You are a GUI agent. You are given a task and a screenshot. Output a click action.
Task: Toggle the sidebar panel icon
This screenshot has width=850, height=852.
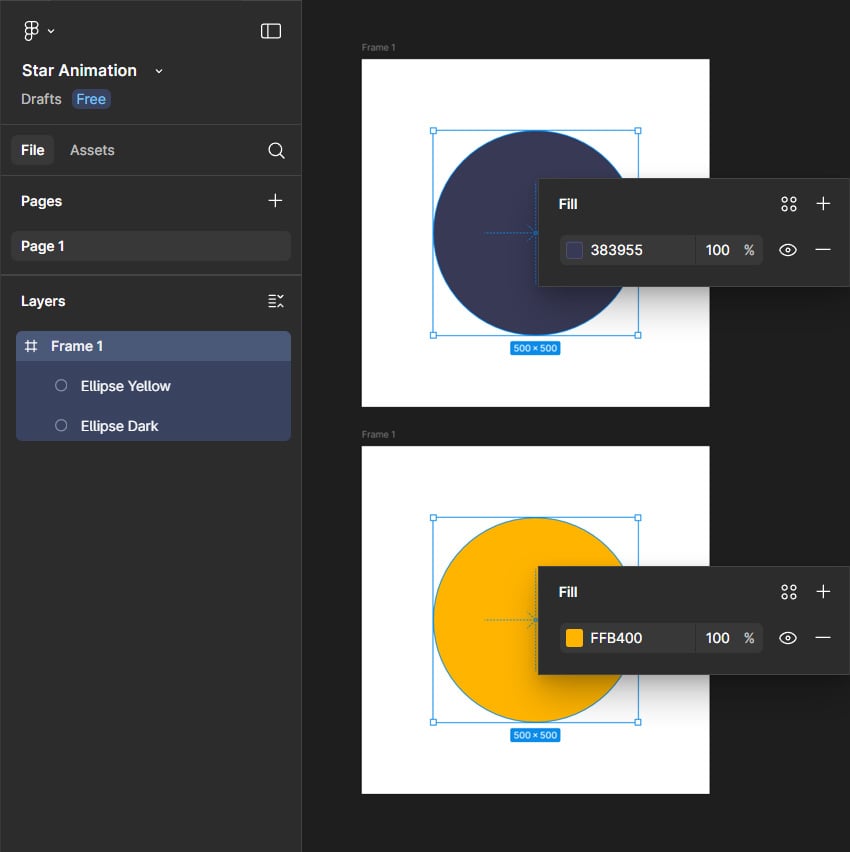coord(271,31)
